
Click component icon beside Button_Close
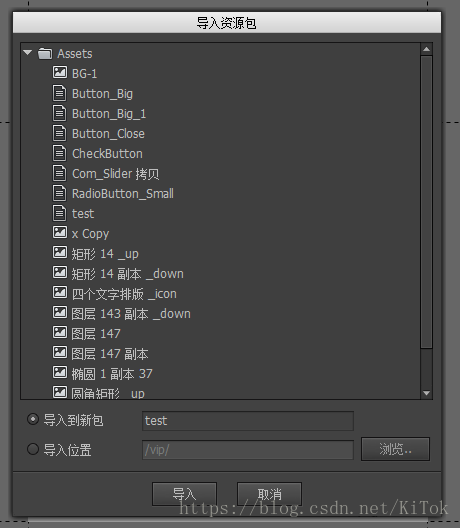(60, 133)
